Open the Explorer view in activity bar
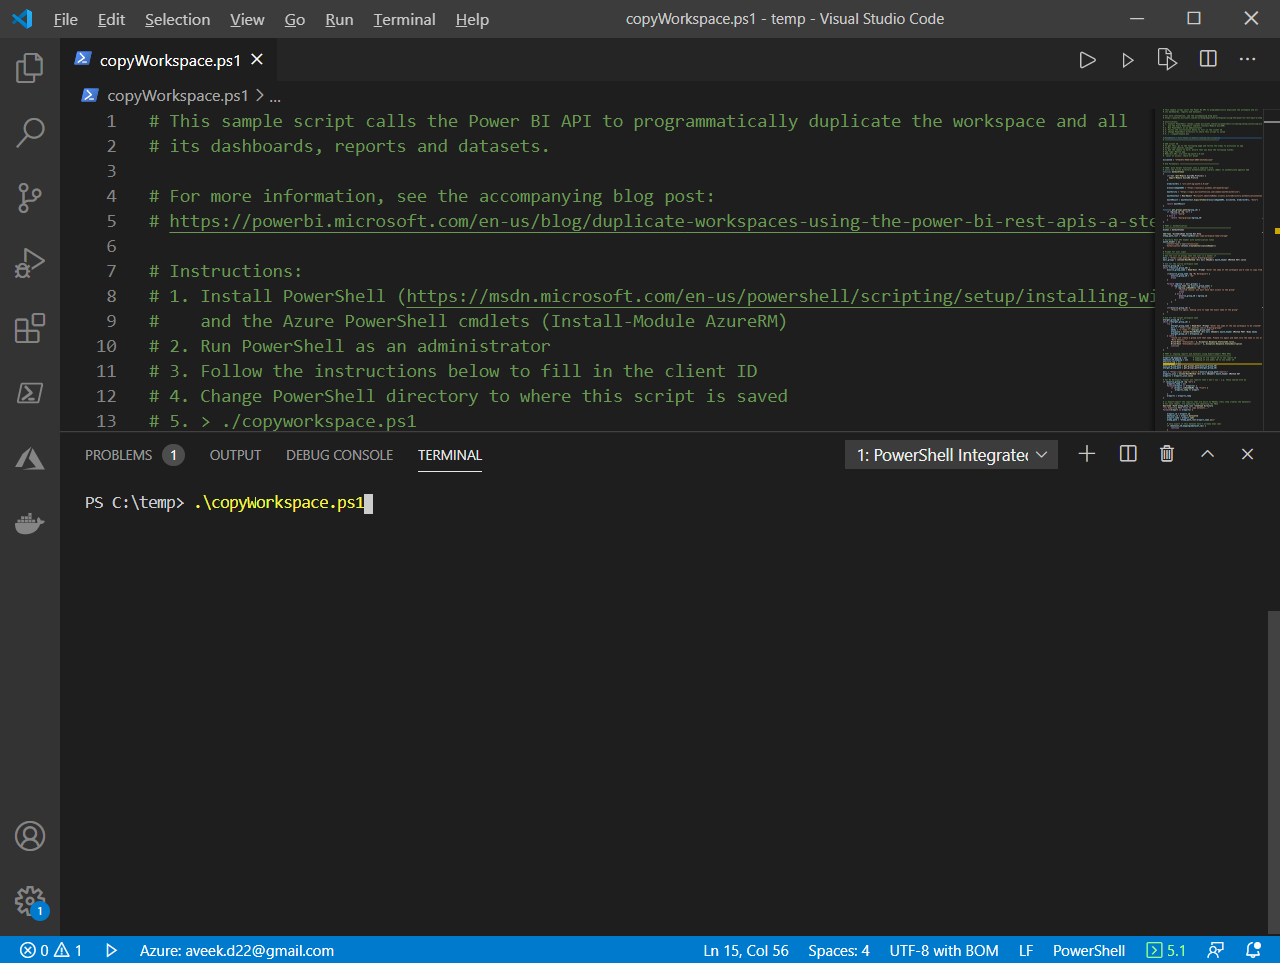This screenshot has height=963, width=1280. click(30, 68)
